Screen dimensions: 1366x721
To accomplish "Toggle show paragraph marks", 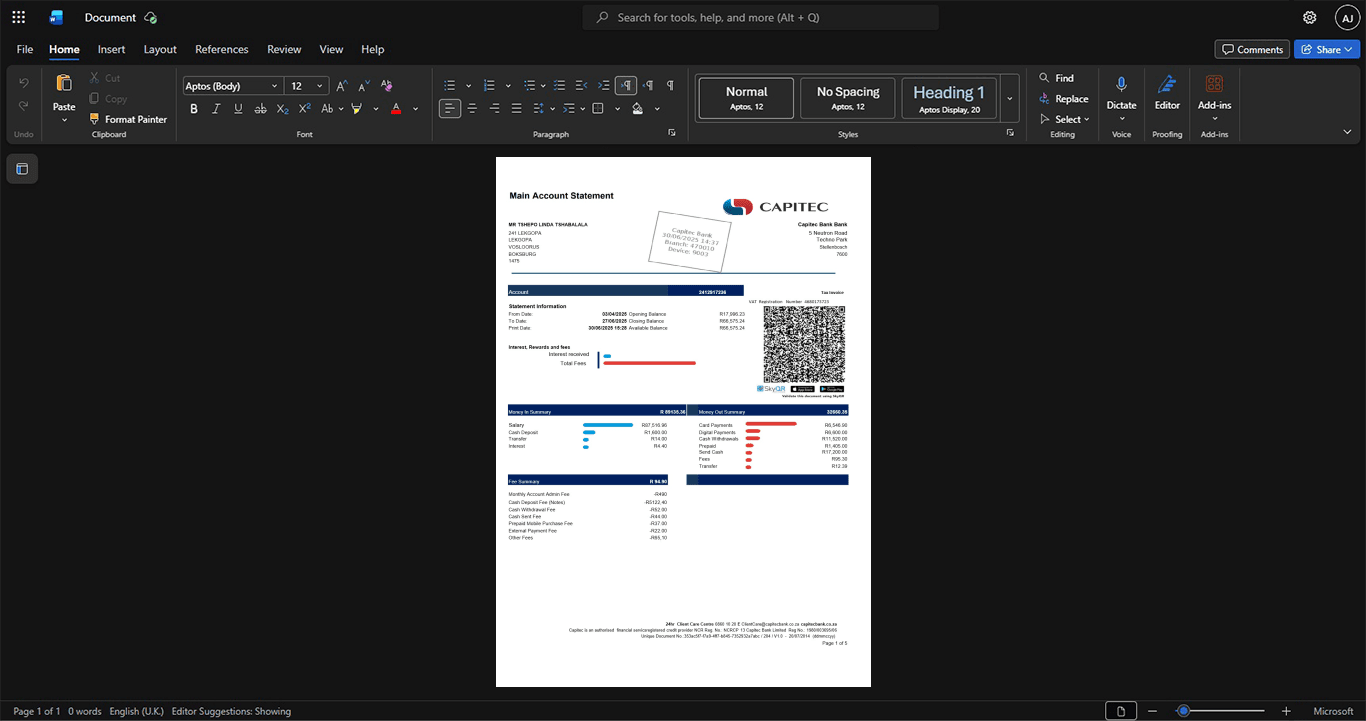I will (x=670, y=85).
